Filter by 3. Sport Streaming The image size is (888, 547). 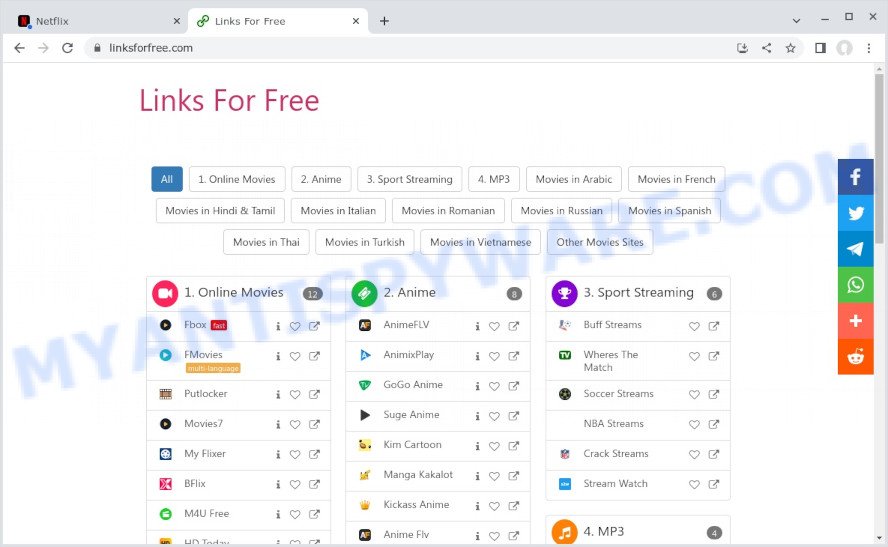click(x=409, y=179)
